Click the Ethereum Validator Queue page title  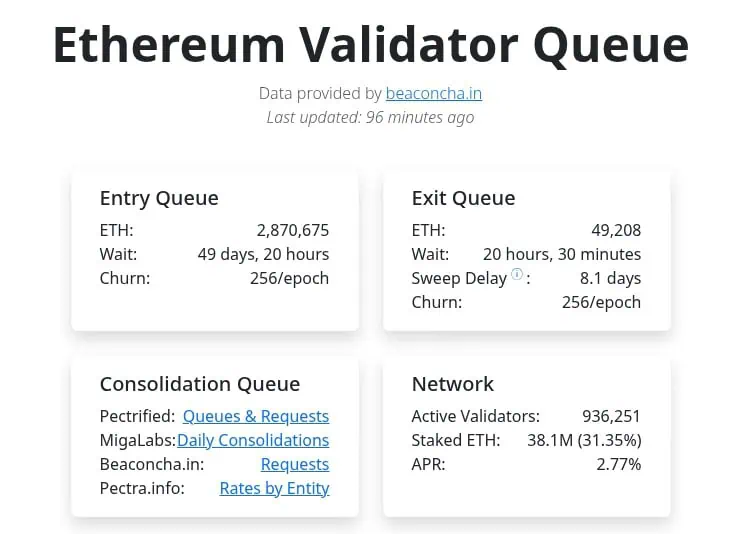[371, 44]
